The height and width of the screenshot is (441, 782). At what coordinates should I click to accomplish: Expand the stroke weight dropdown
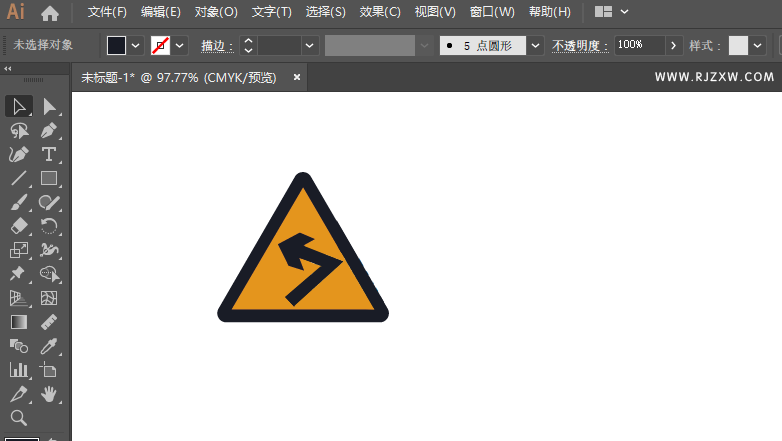tap(309, 45)
